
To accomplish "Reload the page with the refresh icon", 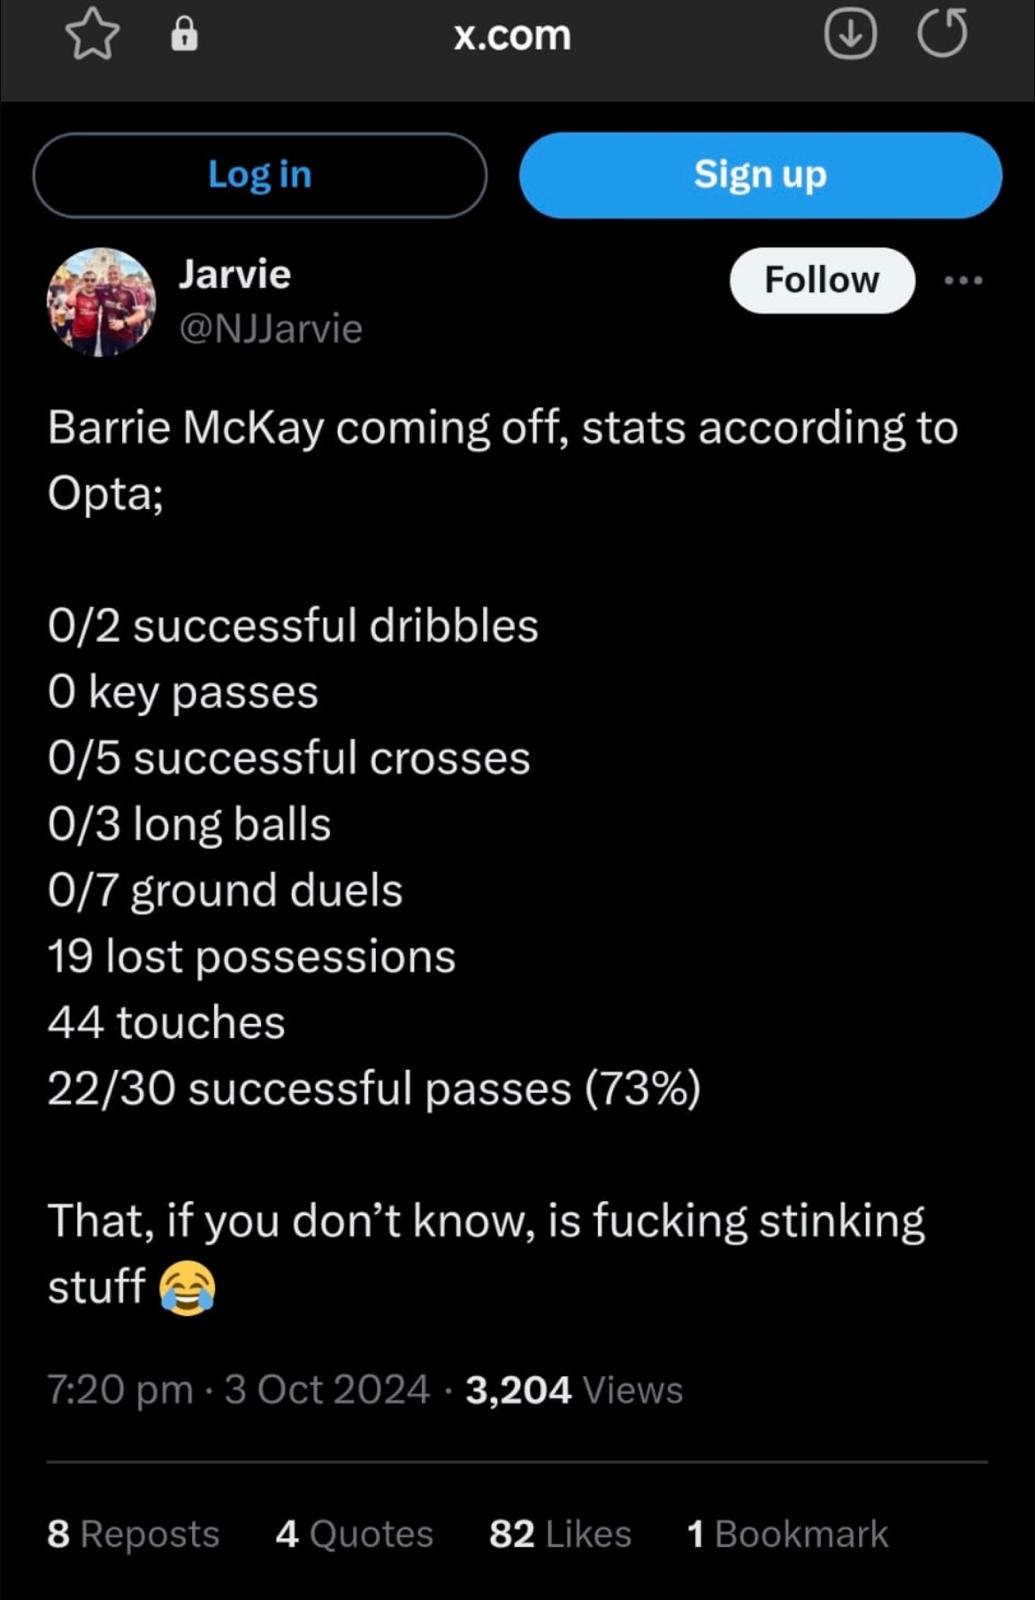I will pos(942,35).
